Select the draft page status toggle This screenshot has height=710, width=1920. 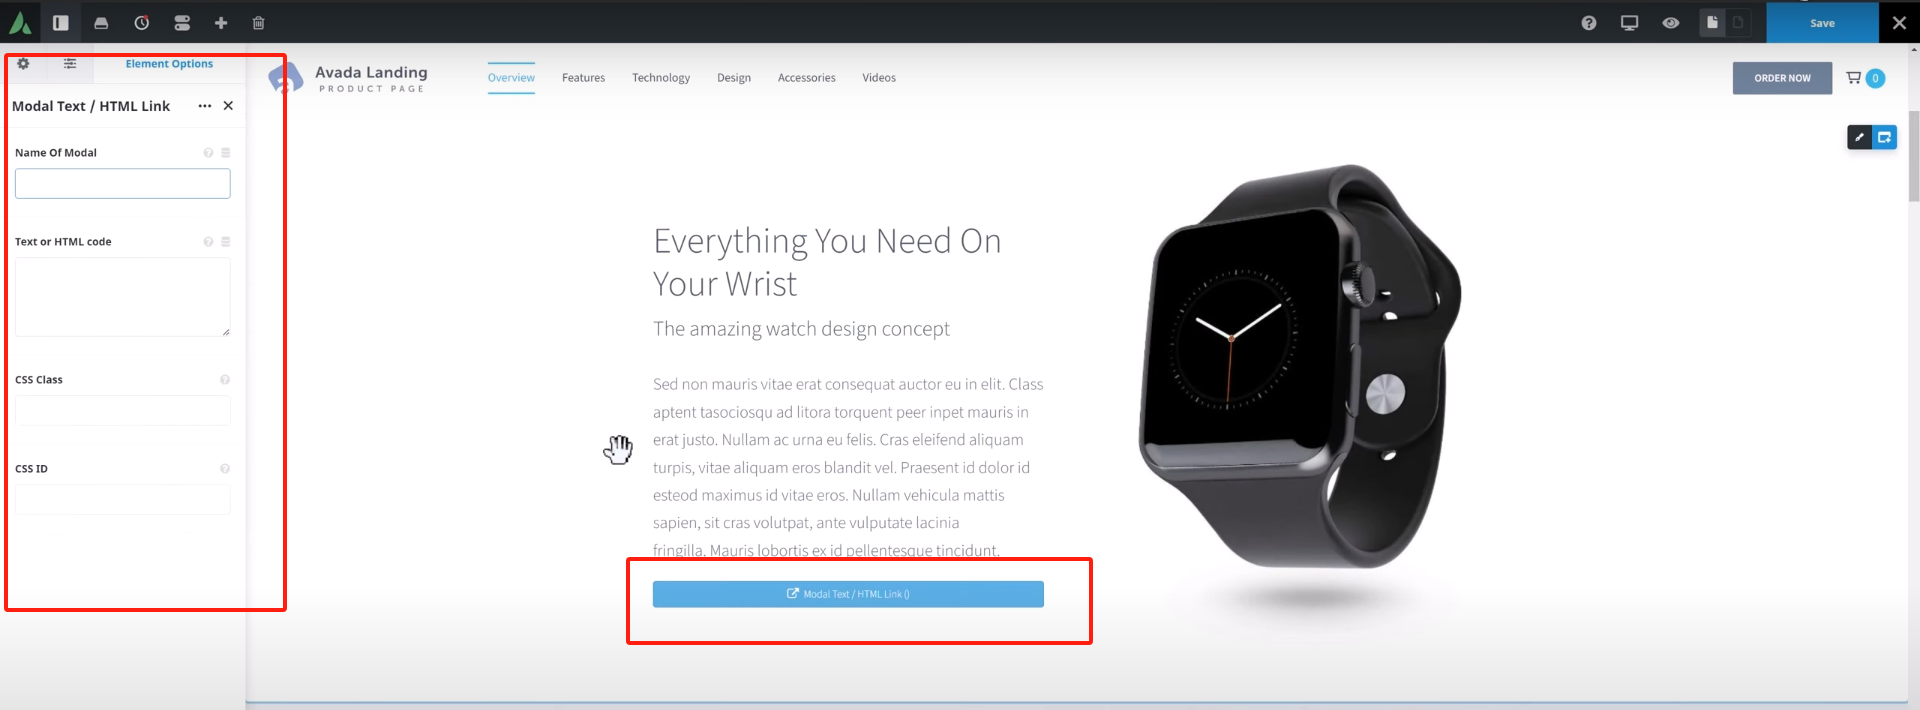click(1738, 22)
